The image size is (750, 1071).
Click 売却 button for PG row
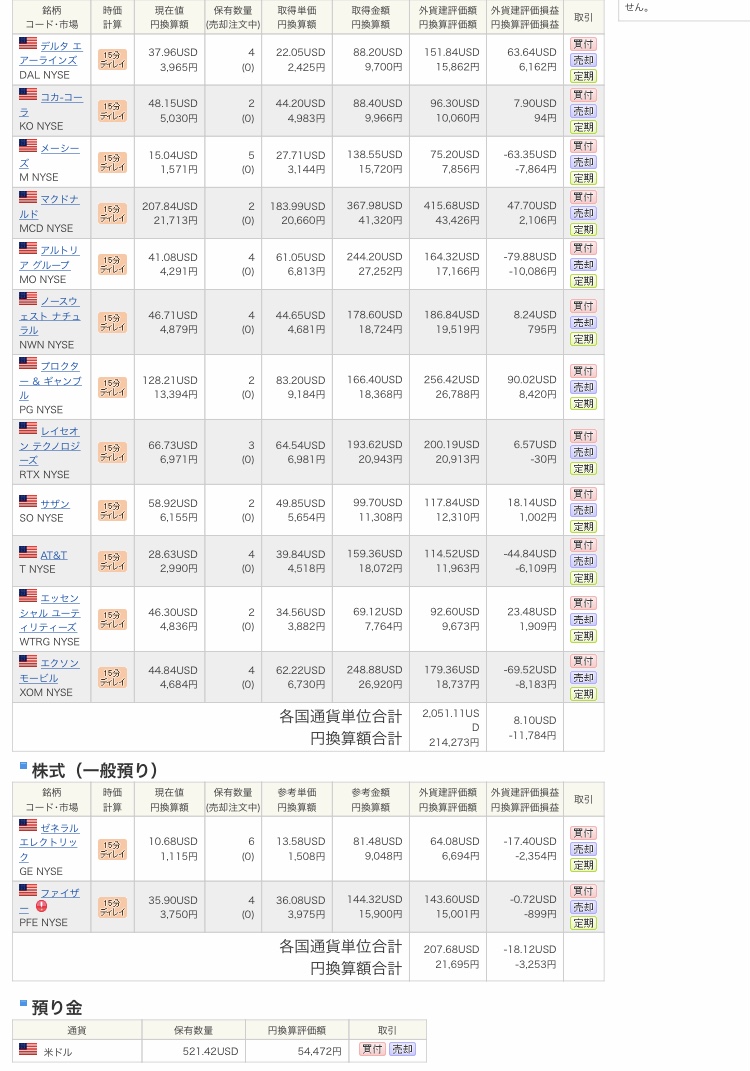click(x=583, y=388)
